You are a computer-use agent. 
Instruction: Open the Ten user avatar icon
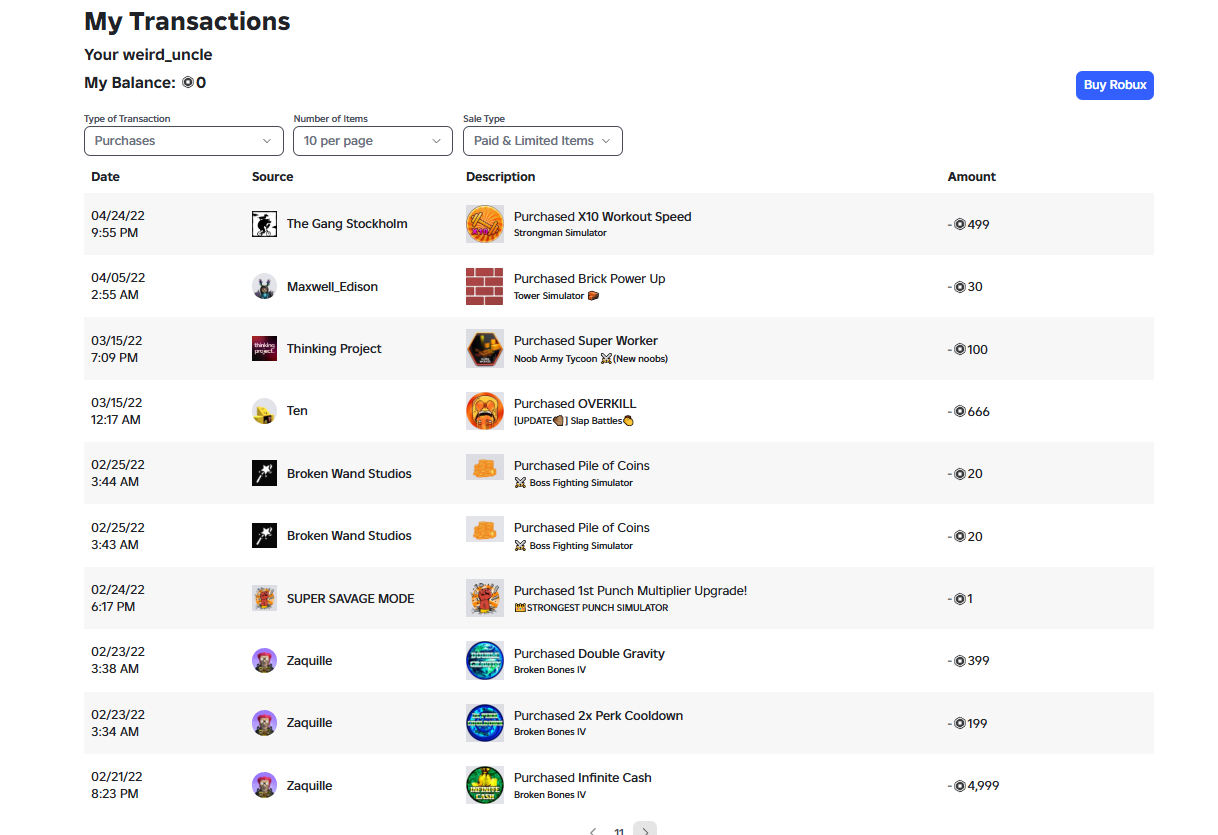point(264,411)
